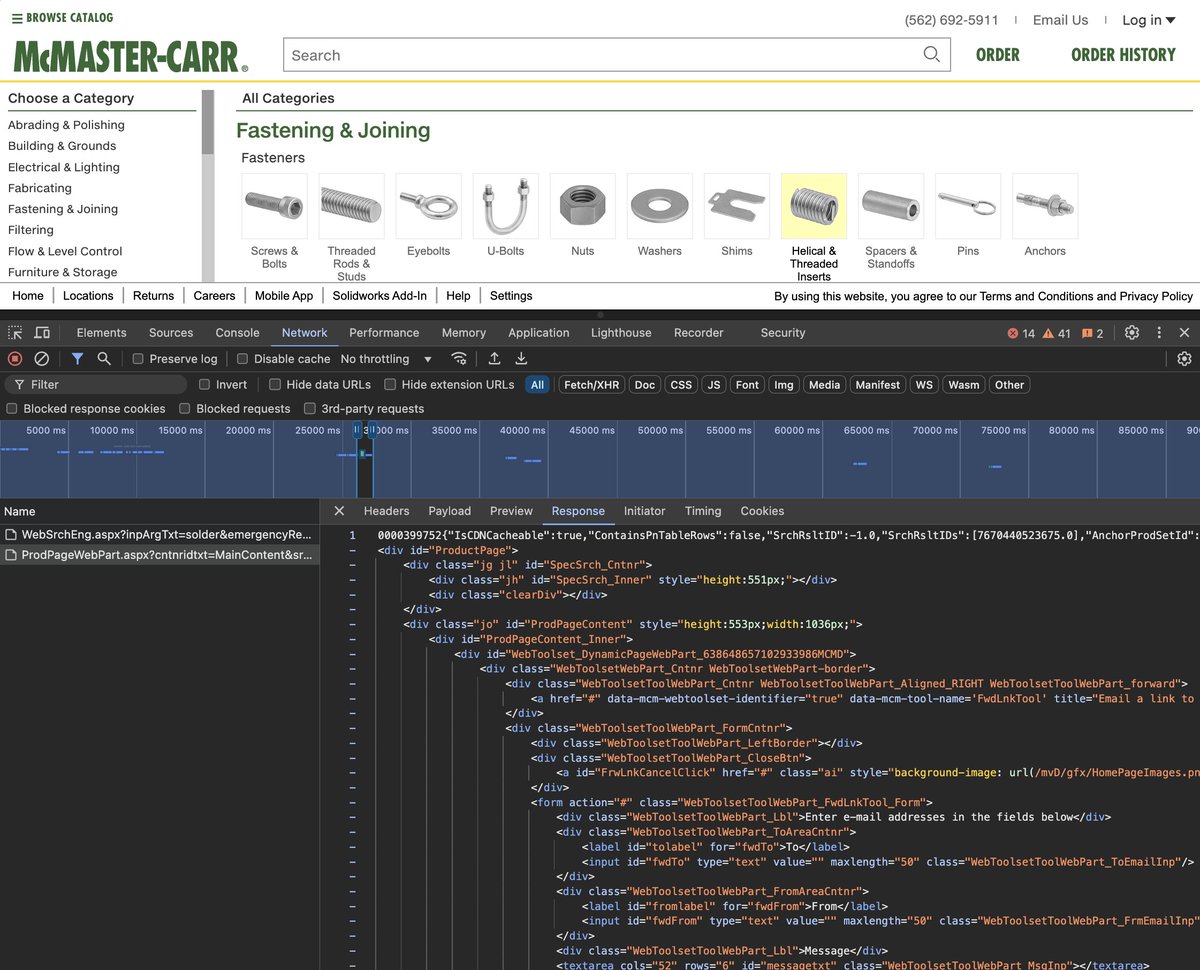Enable the Preserve log checkbox

coord(138,359)
